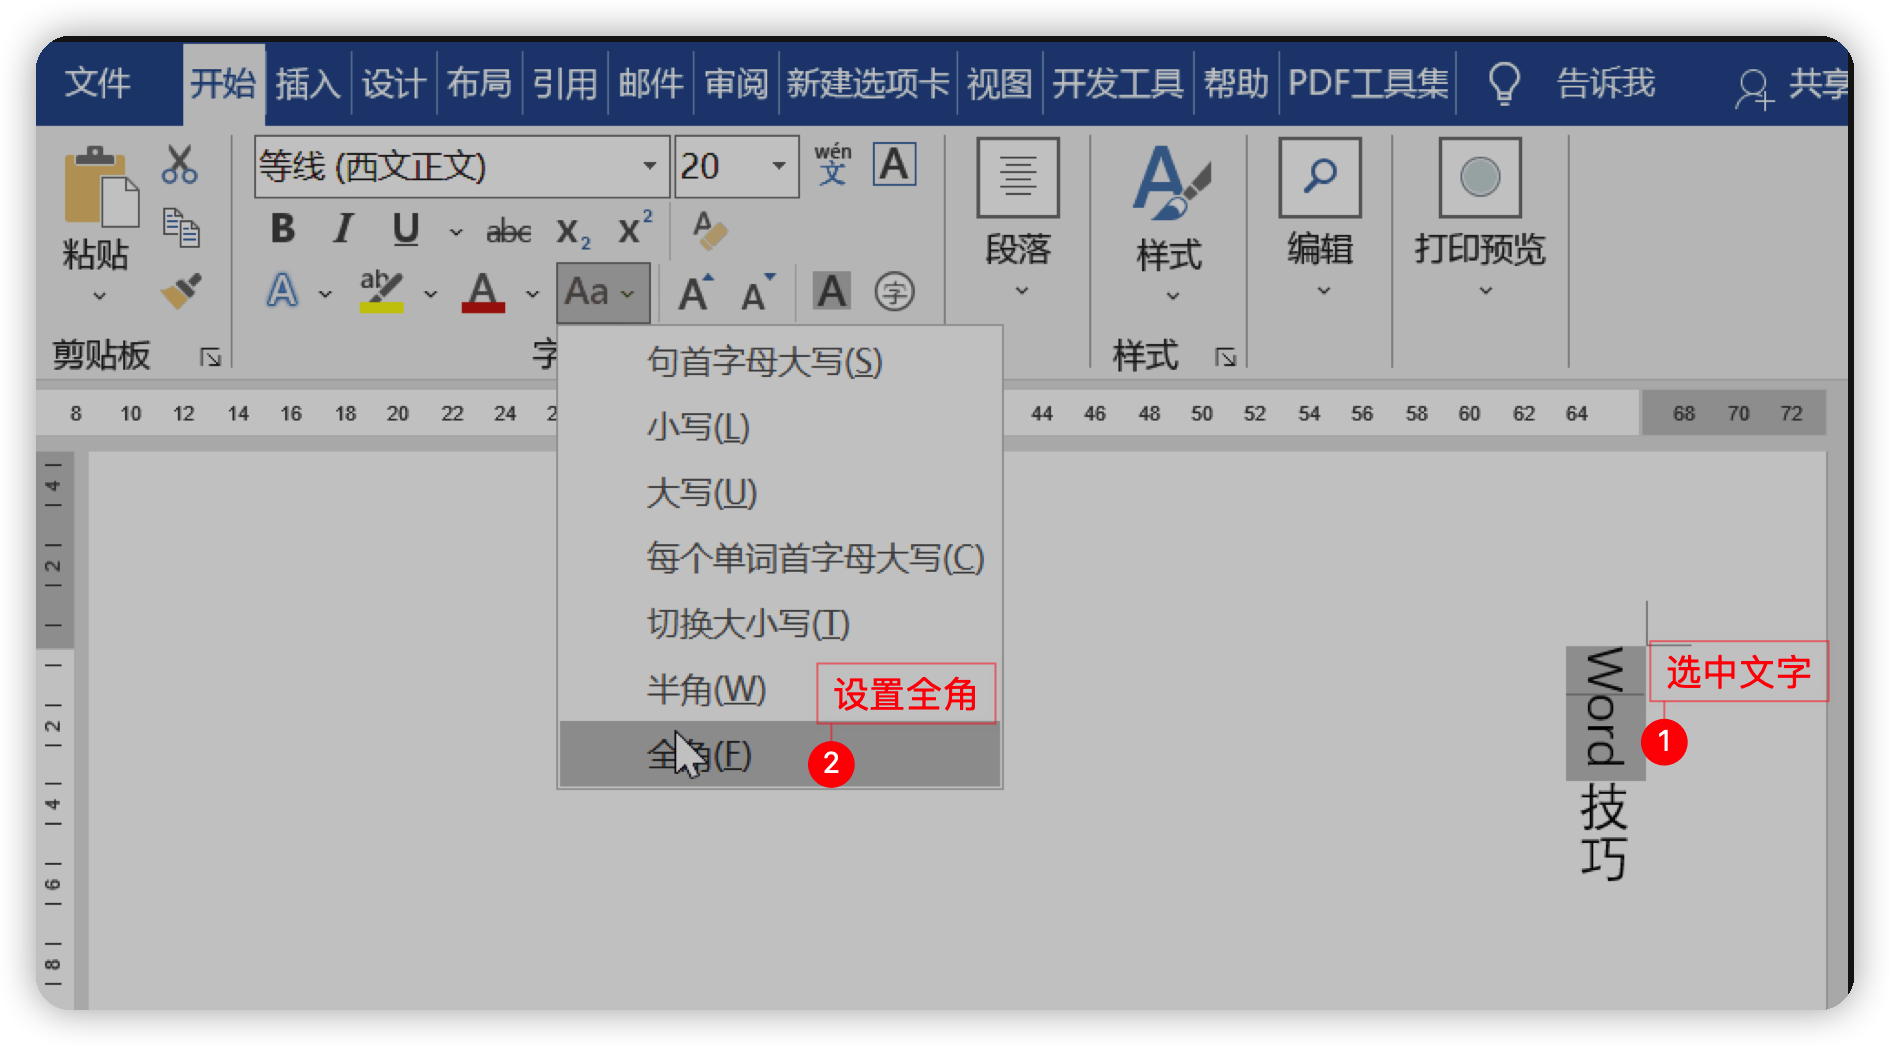This screenshot has width=1890, height=1046.
Task: Clear all formatting with eraser icon
Action: click(709, 230)
